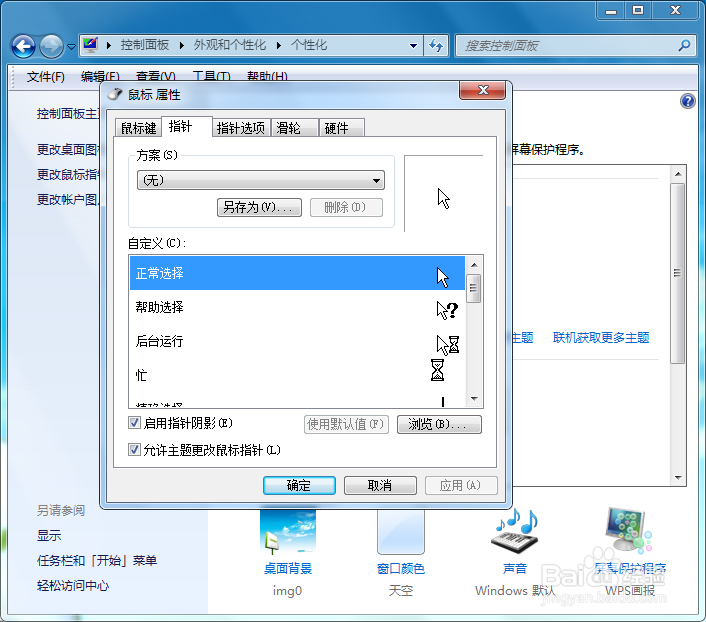
Task: Click the 应用(A) button
Action: point(461,486)
